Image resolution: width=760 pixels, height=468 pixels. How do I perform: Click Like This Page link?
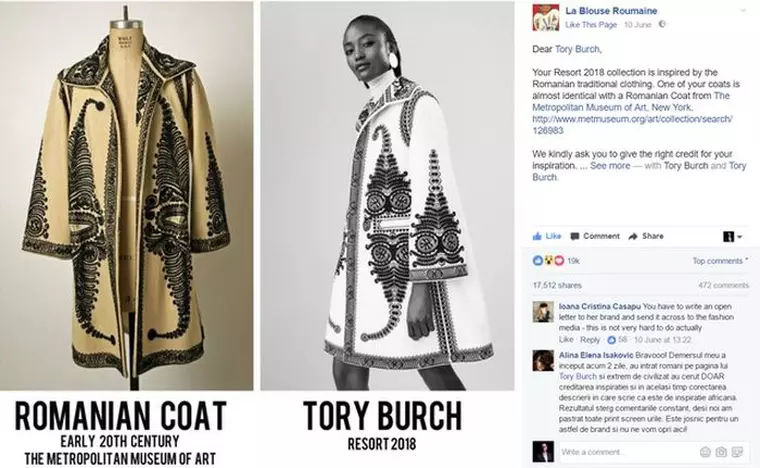pos(592,23)
